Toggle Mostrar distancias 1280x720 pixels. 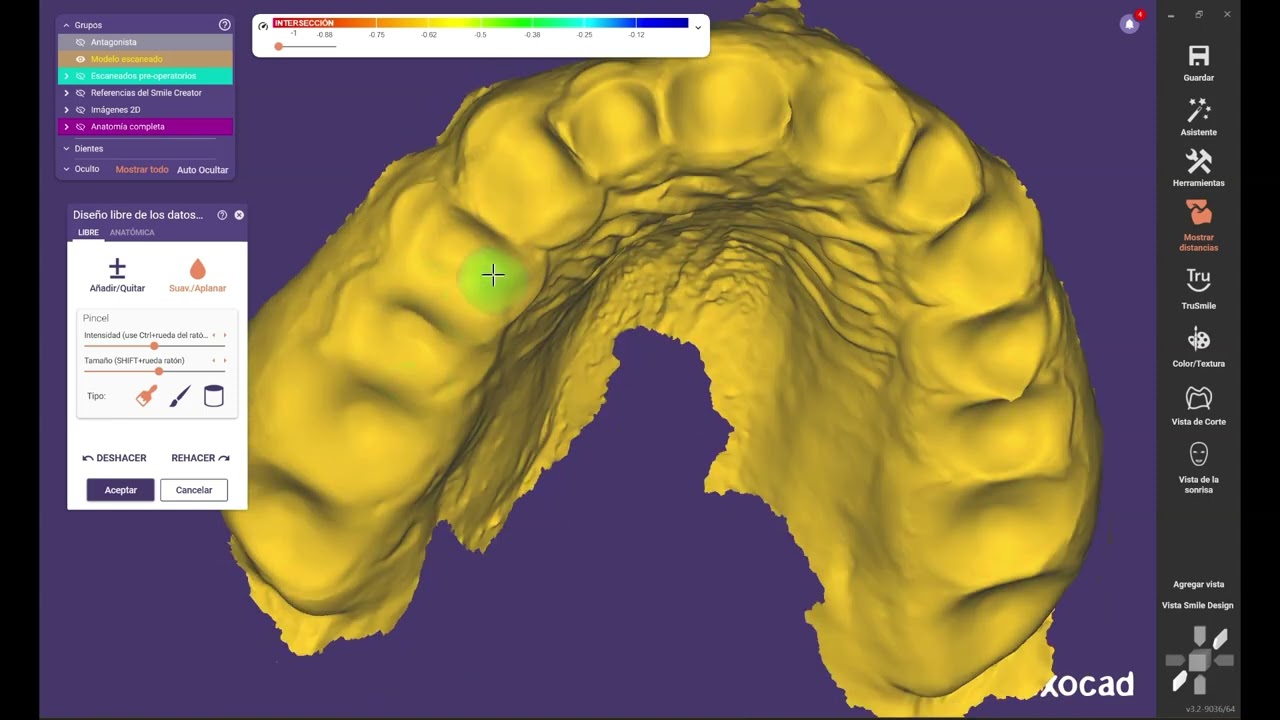point(1198,212)
